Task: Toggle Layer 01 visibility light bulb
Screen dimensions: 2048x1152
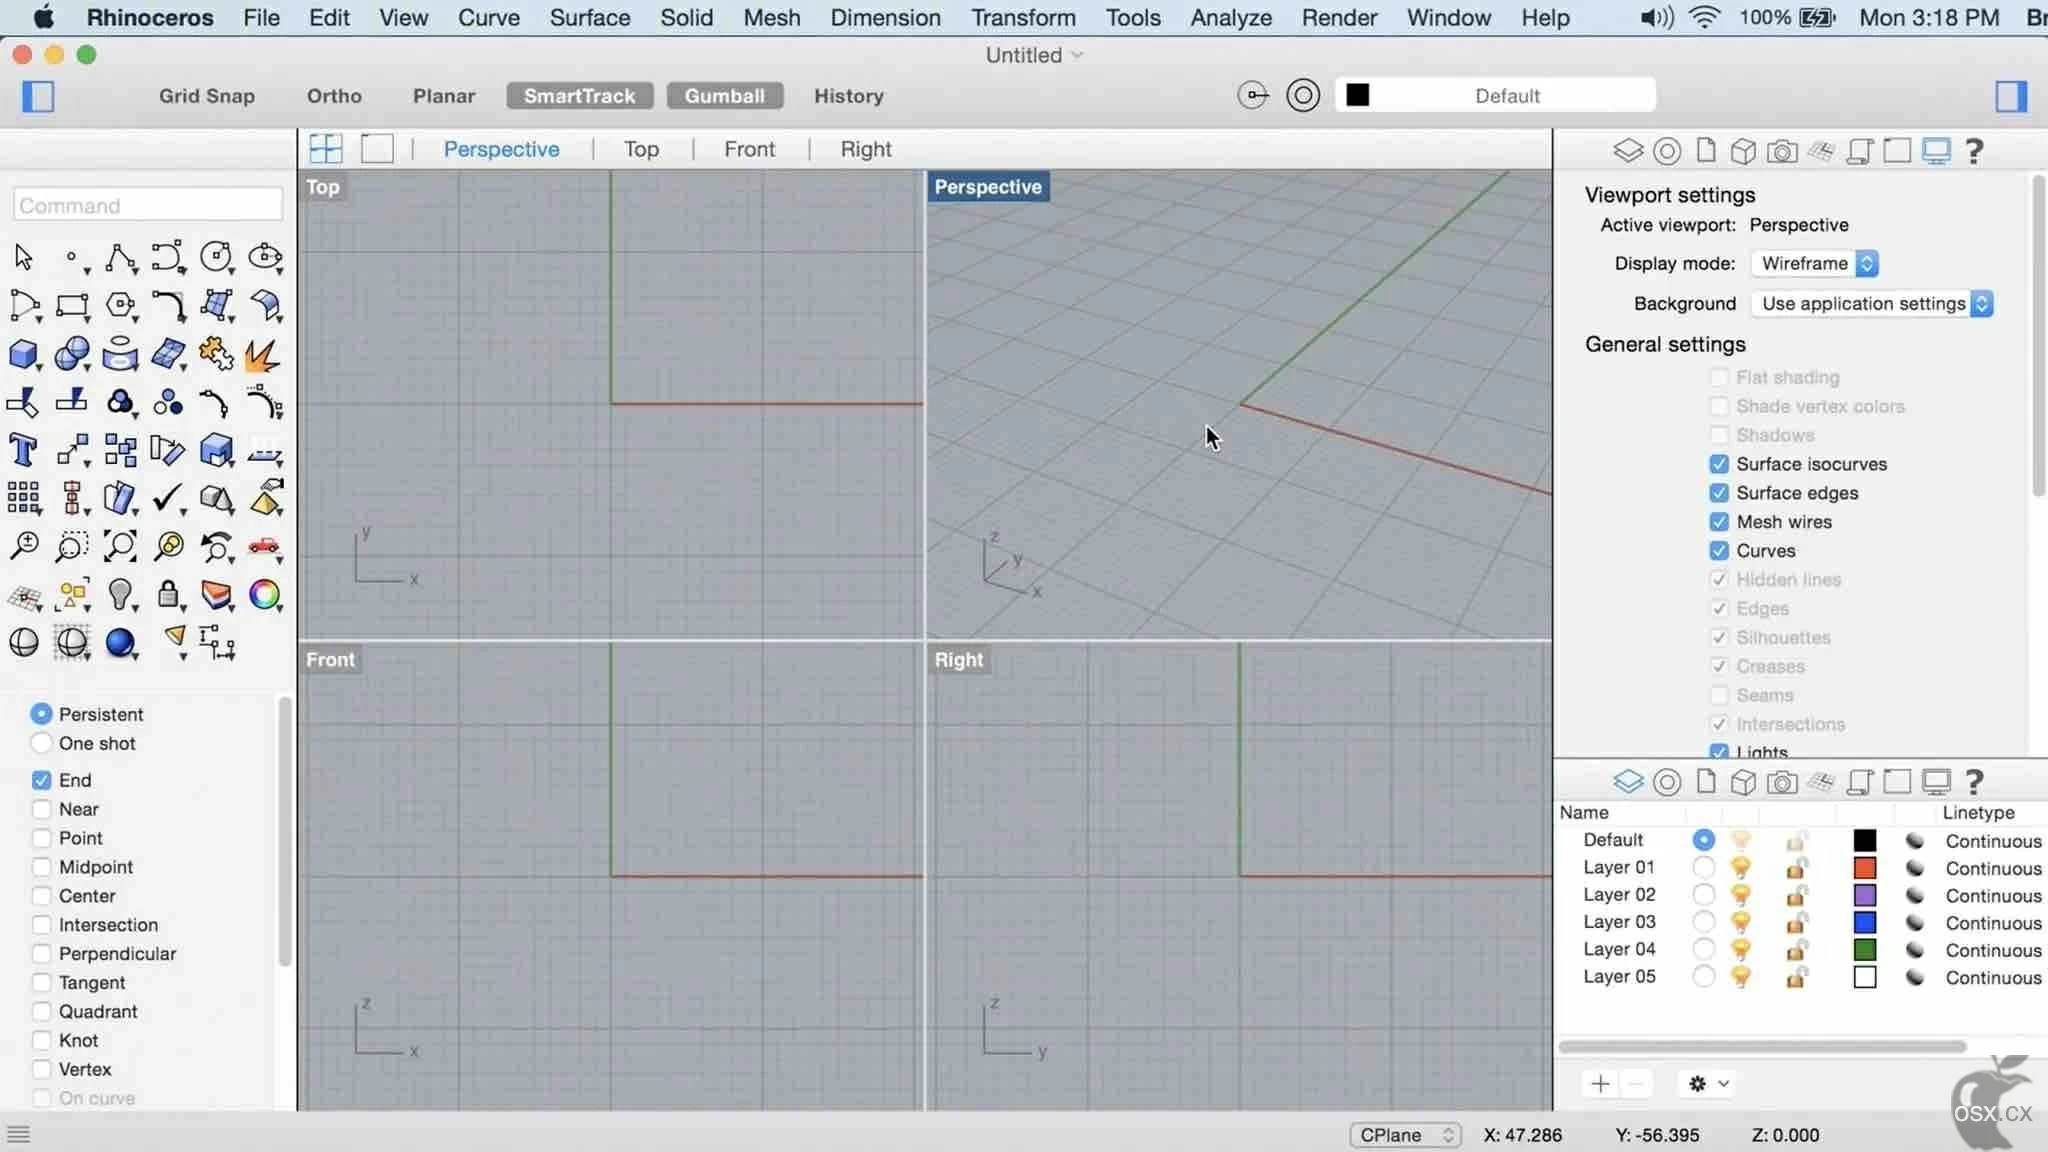Action: [1741, 868]
